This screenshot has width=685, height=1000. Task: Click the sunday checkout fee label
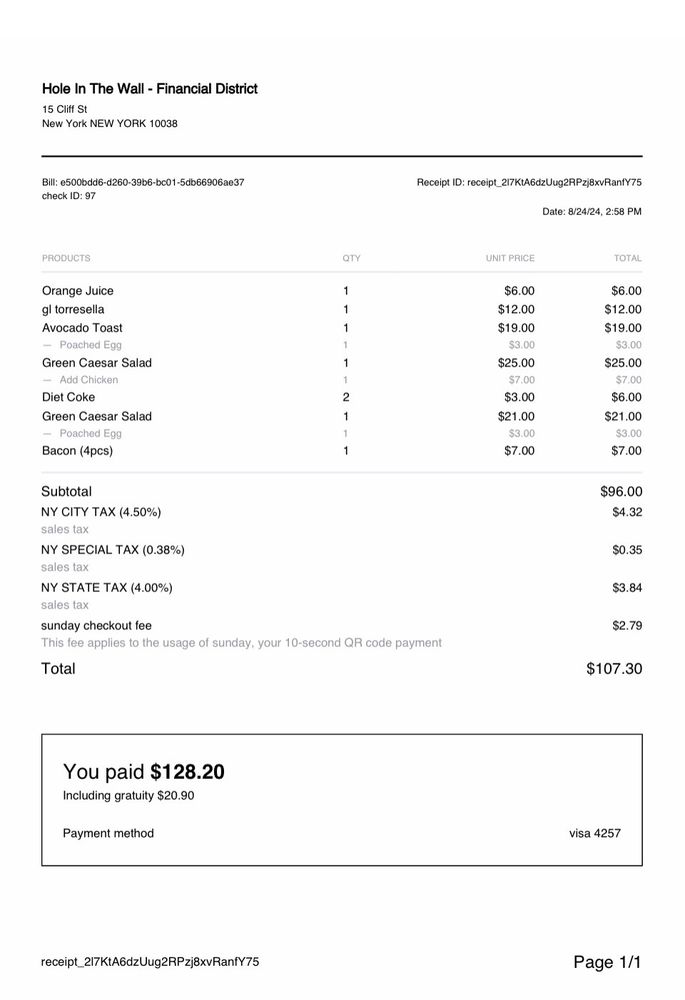pos(96,625)
